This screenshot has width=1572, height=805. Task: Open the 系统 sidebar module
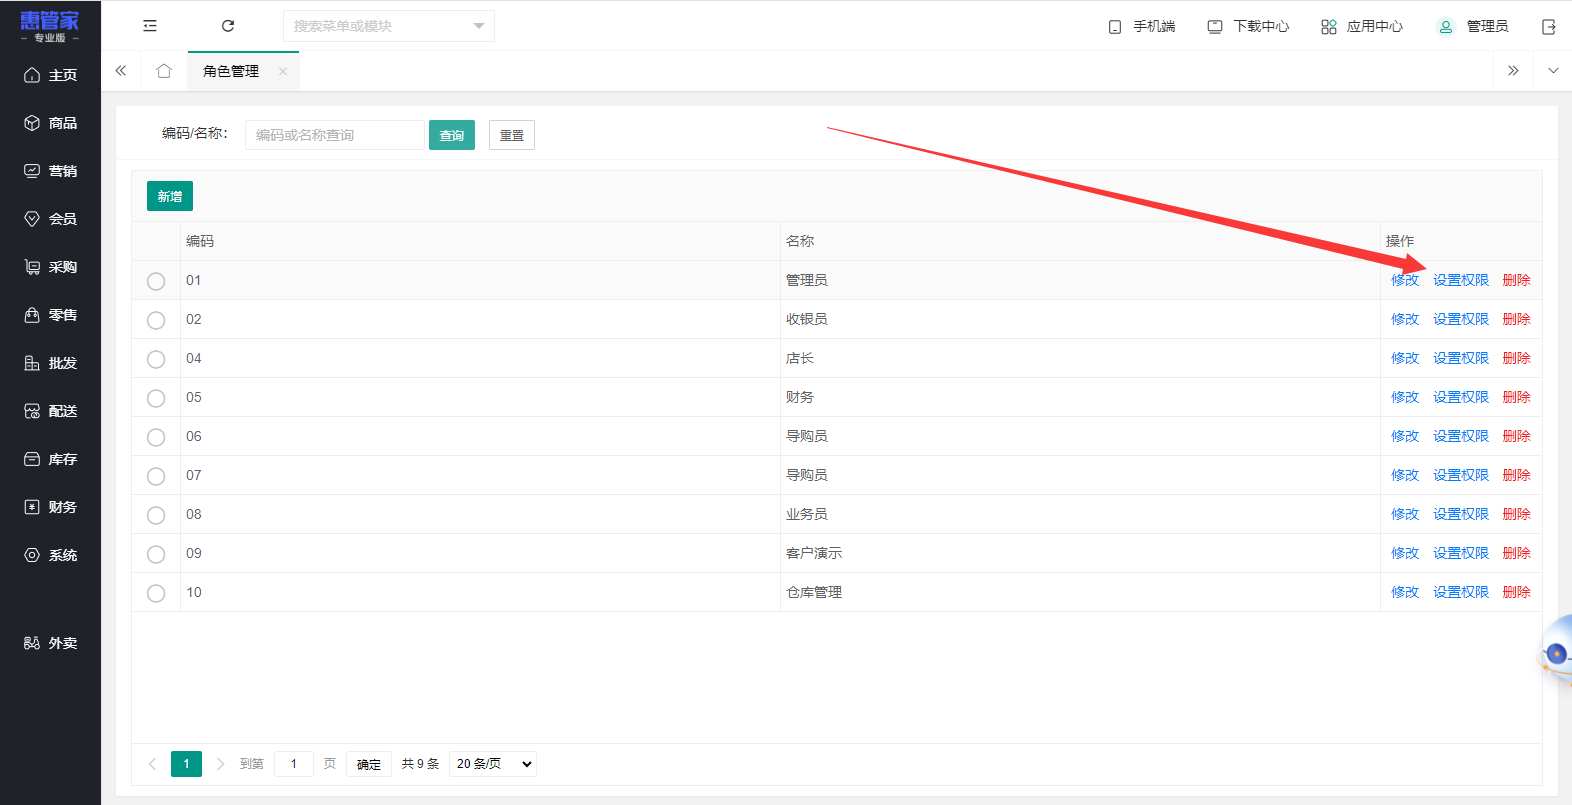50,555
